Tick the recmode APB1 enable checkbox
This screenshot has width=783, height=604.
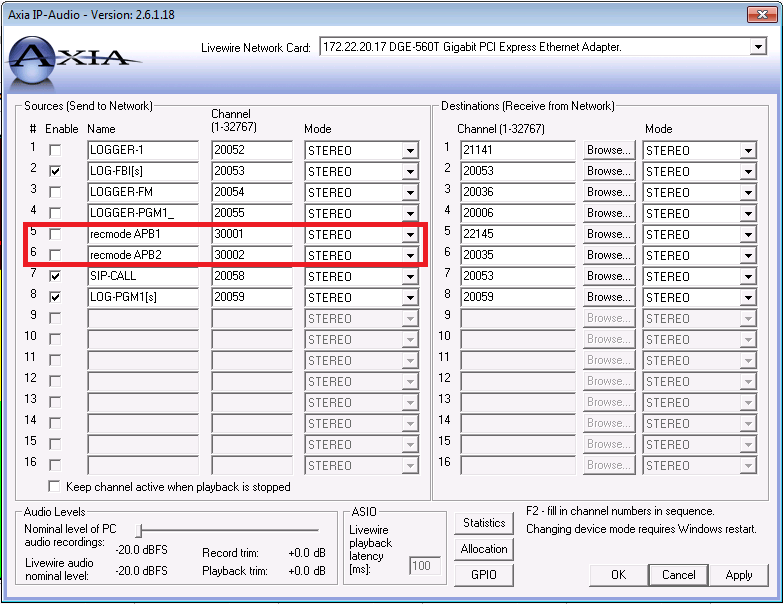pos(55,234)
